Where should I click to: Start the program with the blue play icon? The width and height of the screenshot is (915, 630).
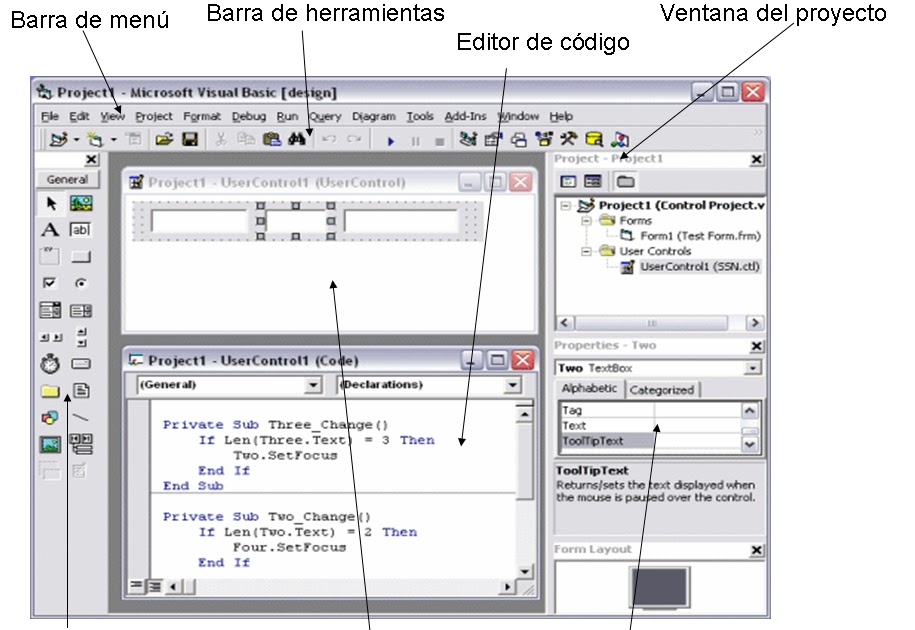pos(391,141)
